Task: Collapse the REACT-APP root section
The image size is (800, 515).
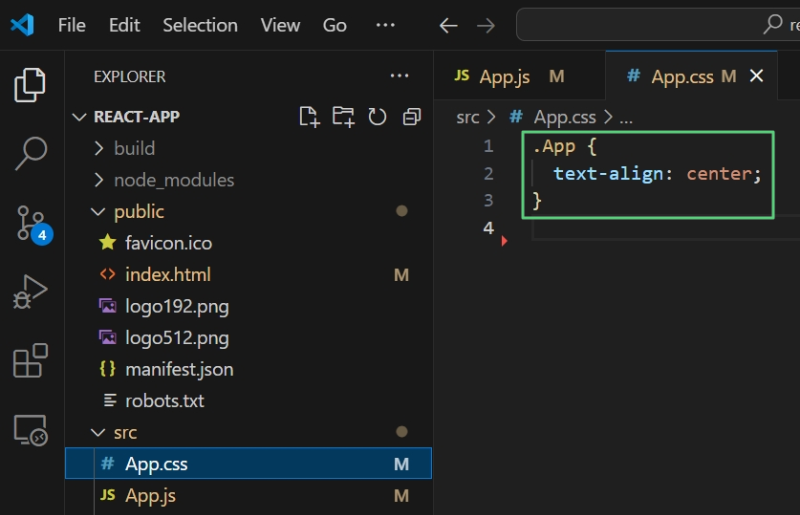Action: [x=79, y=117]
